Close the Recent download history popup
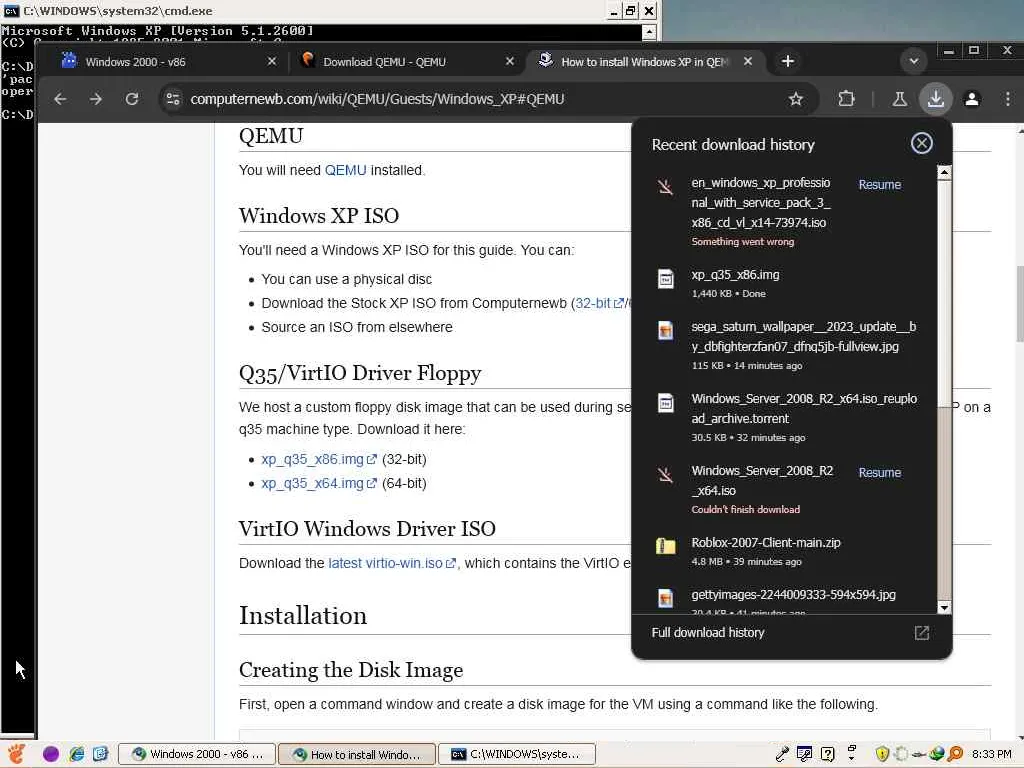Image resolution: width=1024 pixels, height=768 pixels. click(x=921, y=144)
